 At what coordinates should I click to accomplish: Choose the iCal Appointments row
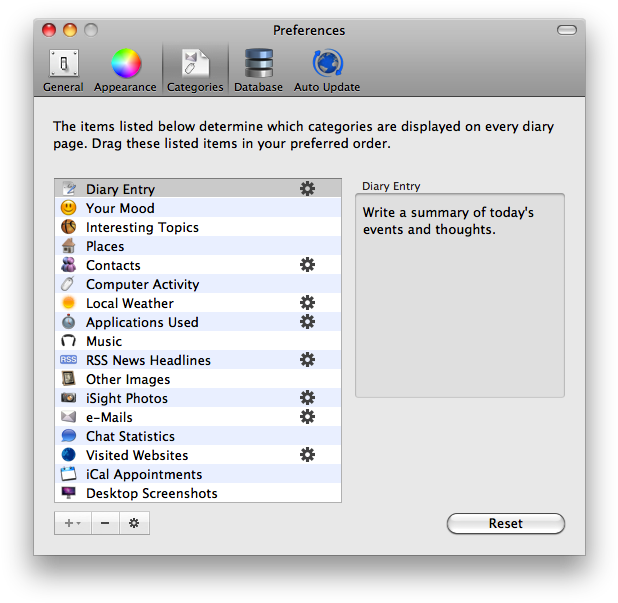[144, 474]
